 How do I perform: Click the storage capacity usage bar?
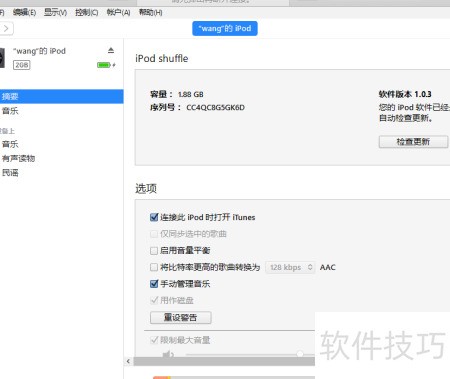(x=234, y=377)
